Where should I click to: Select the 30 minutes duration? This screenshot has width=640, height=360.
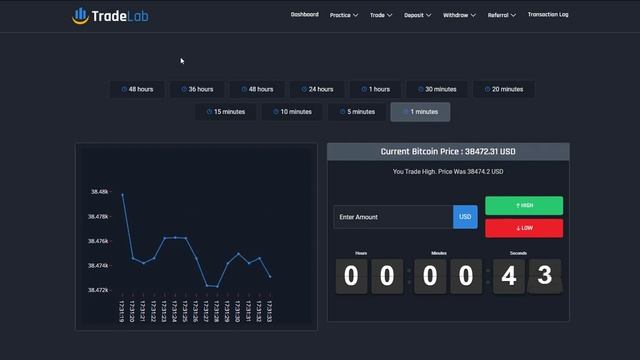coord(437,89)
